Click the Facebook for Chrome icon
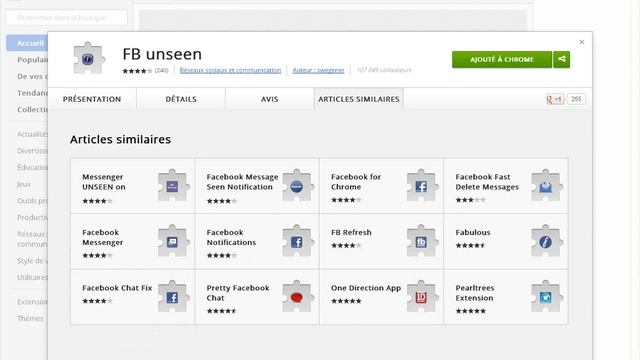The image size is (640, 360). tap(422, 186)
